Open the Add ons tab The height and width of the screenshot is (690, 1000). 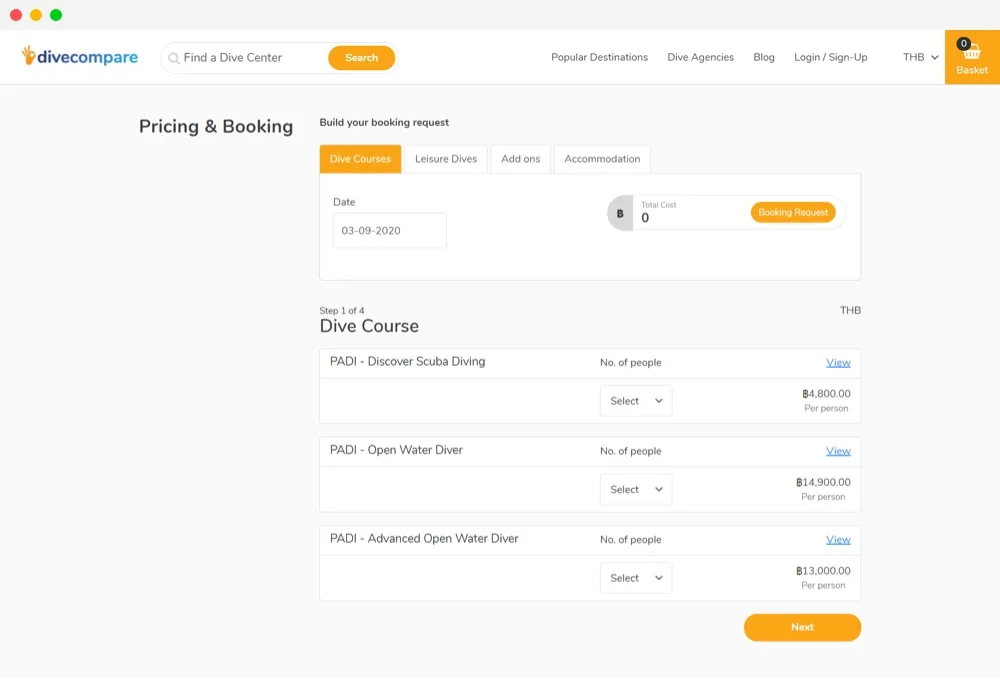(520, 158)
